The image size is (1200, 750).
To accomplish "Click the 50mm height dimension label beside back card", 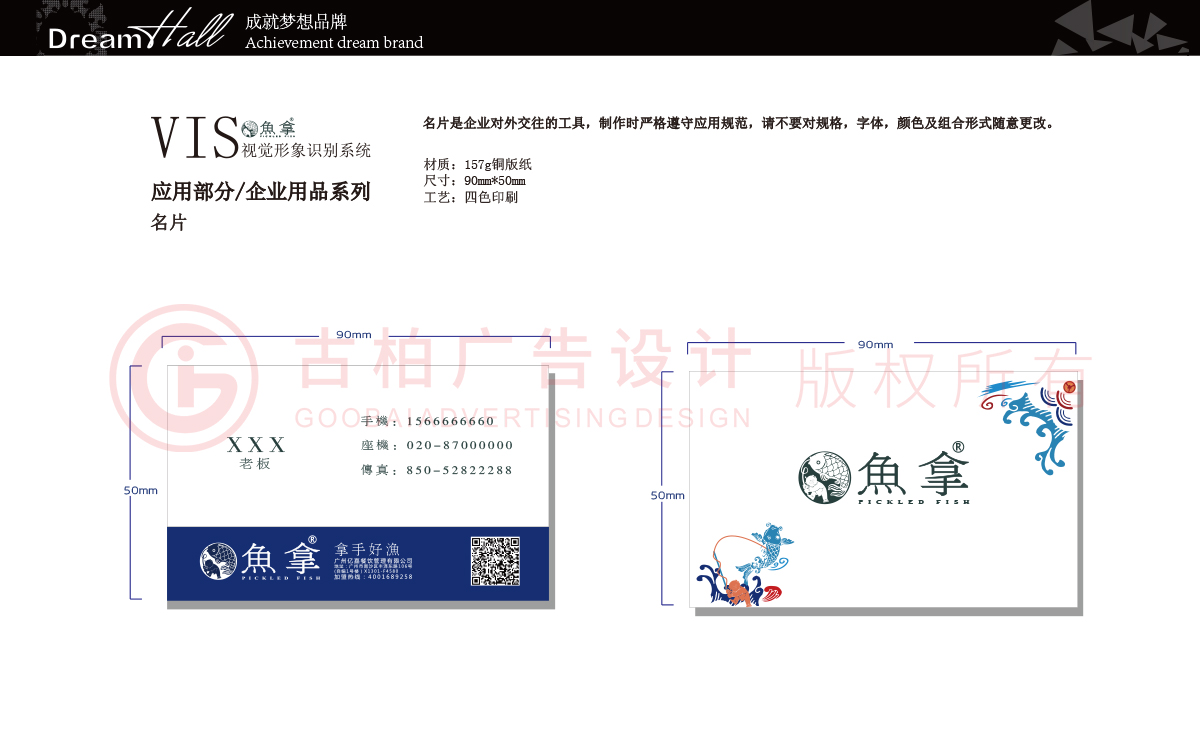I will pos(668,494).
